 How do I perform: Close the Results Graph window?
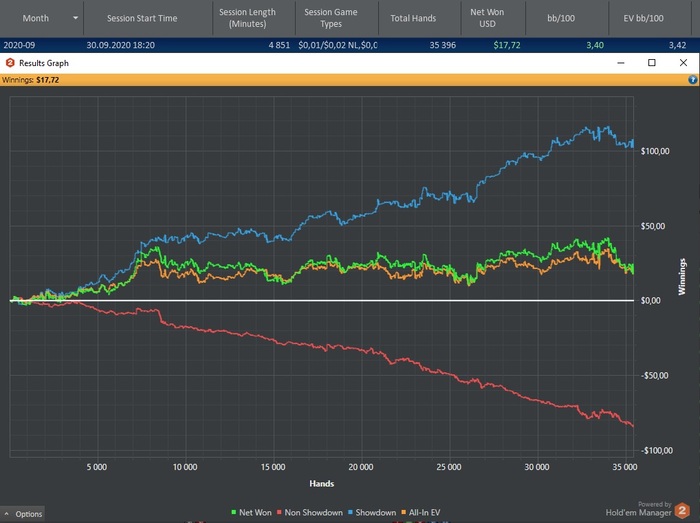pyautogui.click(x=683, y=63)
